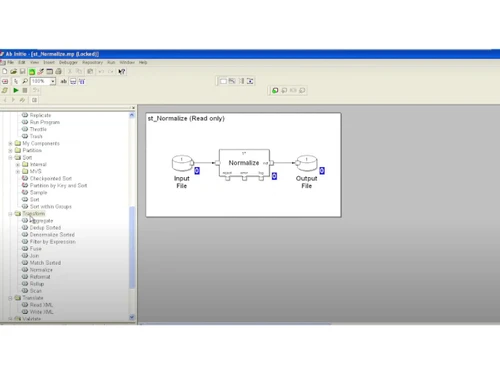
Task: Expand the Partition folder
Action: 10,150
